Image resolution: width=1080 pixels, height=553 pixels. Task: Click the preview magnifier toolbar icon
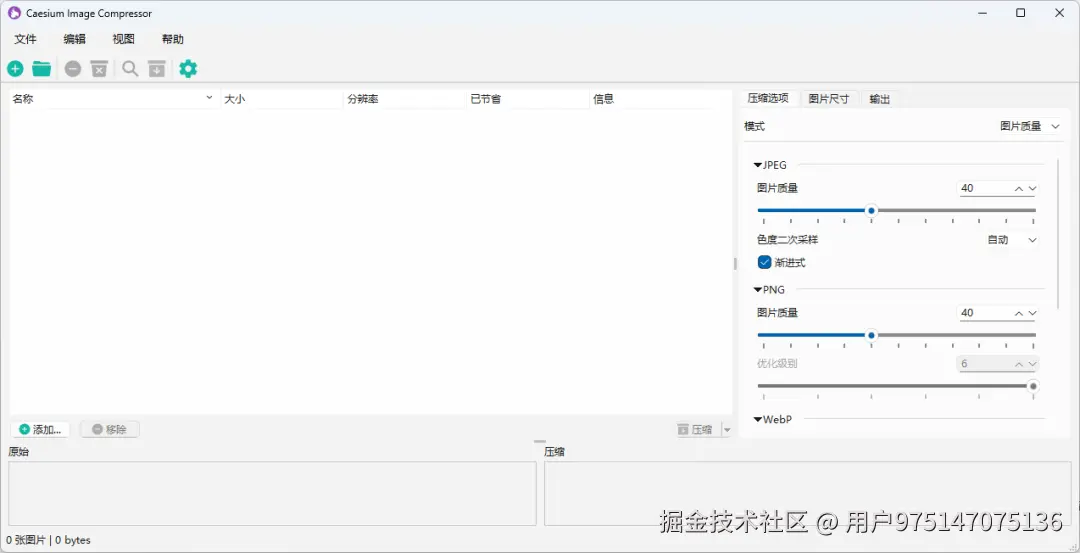click(130, 69)
